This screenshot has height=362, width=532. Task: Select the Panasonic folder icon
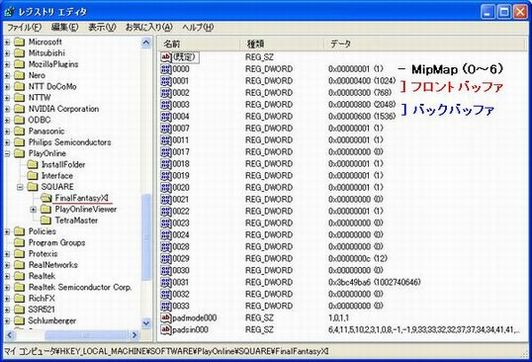pos(19,131)
